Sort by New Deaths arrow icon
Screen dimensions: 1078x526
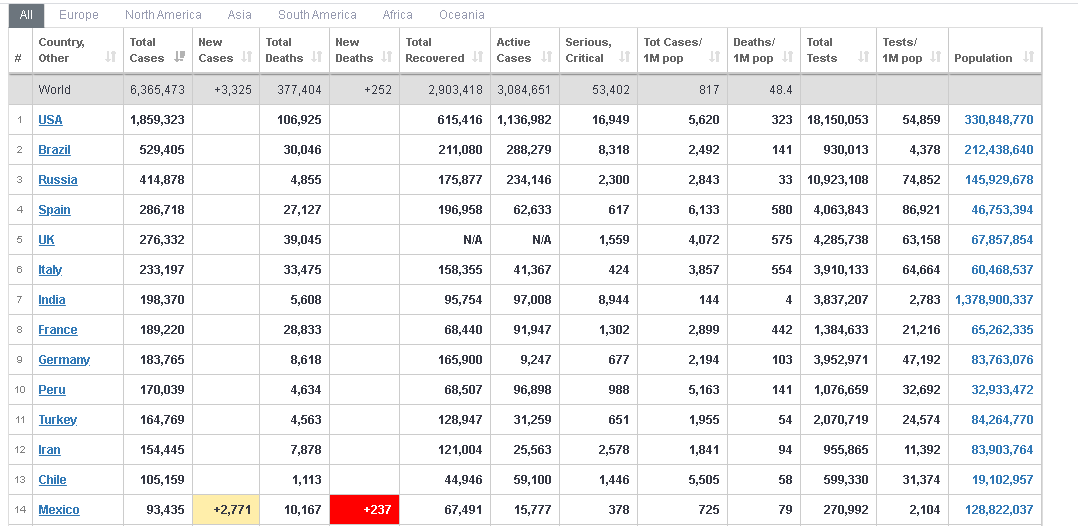(x=387, y=57)
